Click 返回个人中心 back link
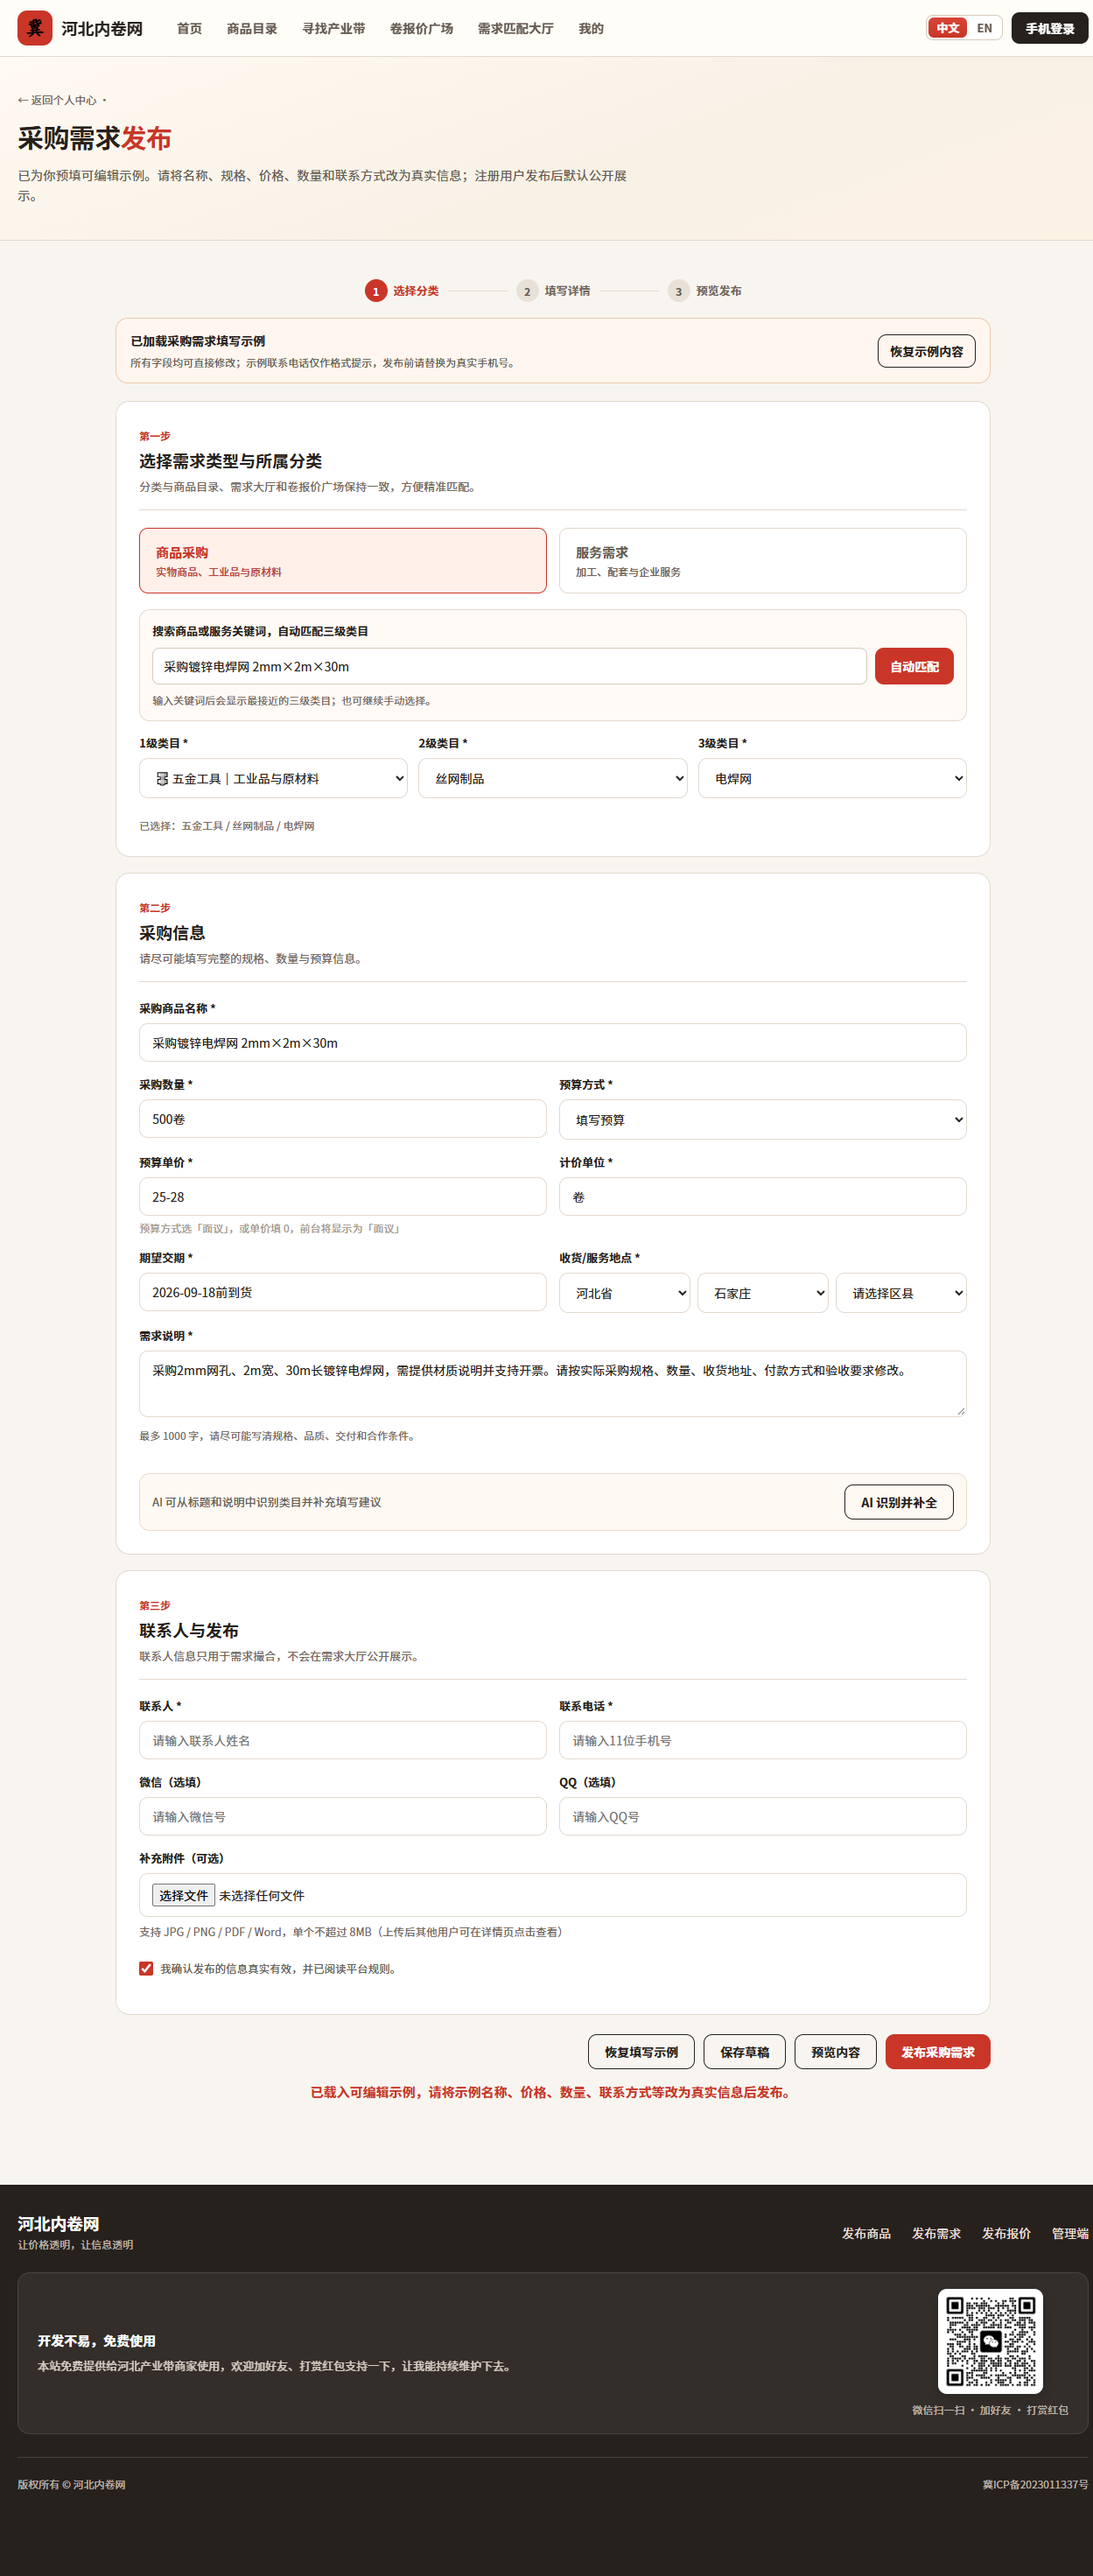The height and width of the screenshot is (2576, 1093). [x=57, y=100]
